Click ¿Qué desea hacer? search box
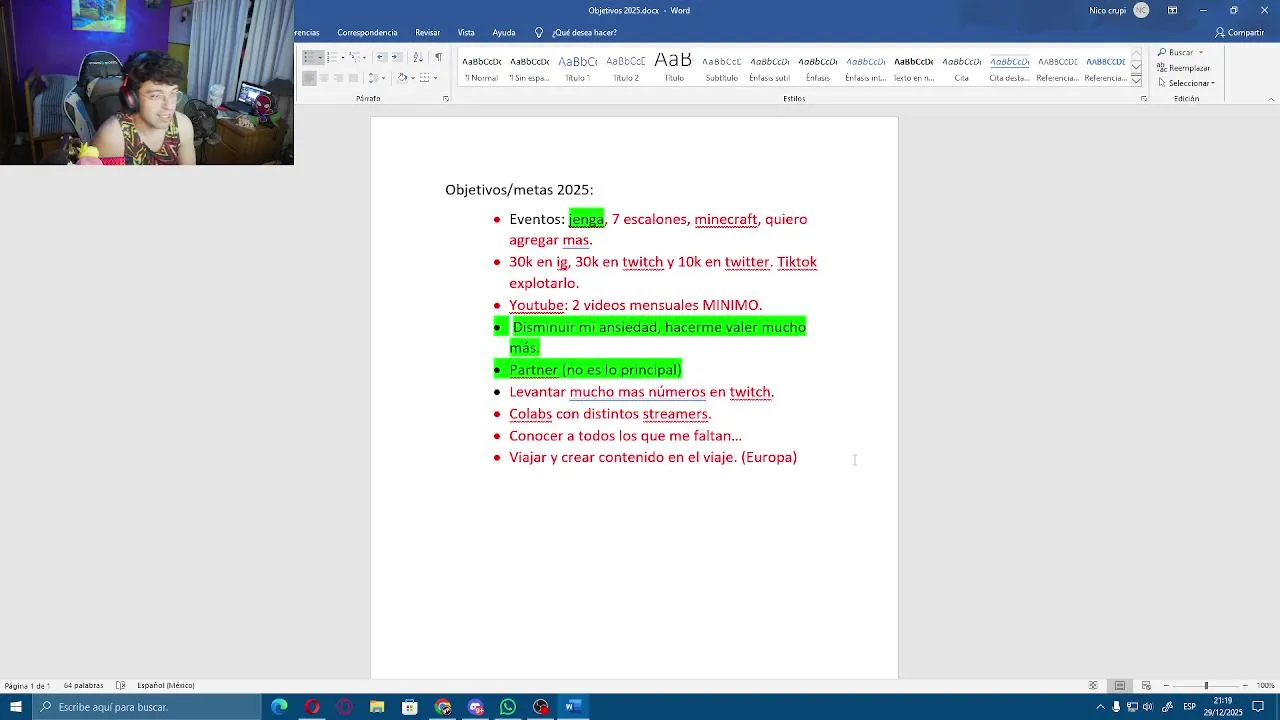Screen dimensions: 1280x720 [x=576, y=33]
